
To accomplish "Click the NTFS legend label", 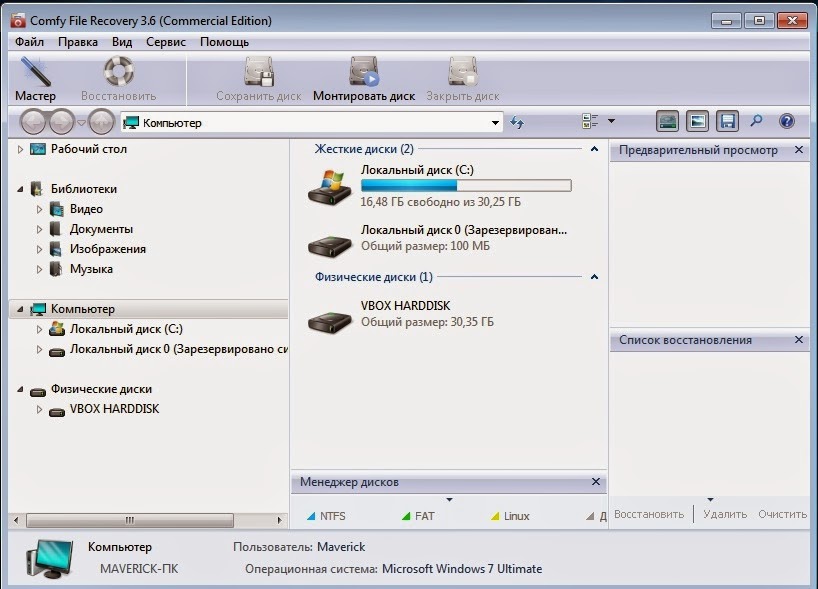I will (333, 516).
